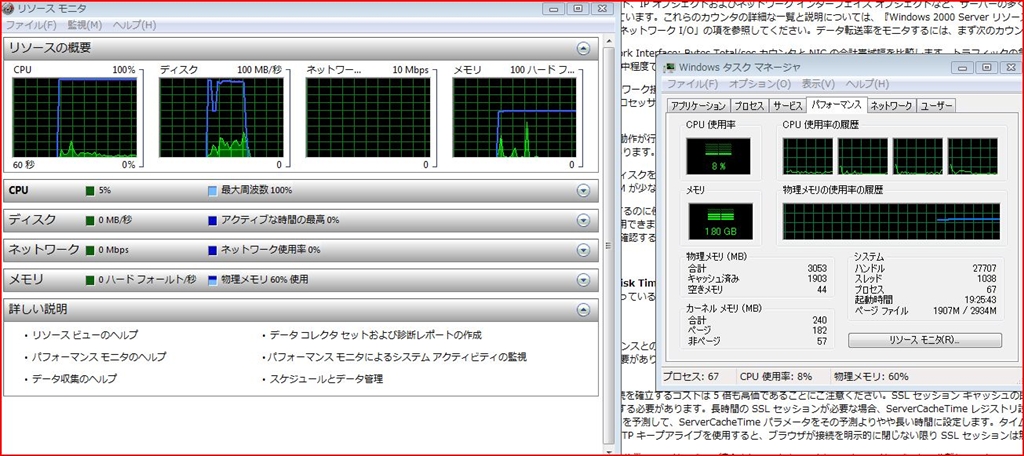Image resolution: width=1024 pixels, height=456 pixels.
Task: Open the 監視(M) menu in Resource Monitor
Action: point(84,25)
